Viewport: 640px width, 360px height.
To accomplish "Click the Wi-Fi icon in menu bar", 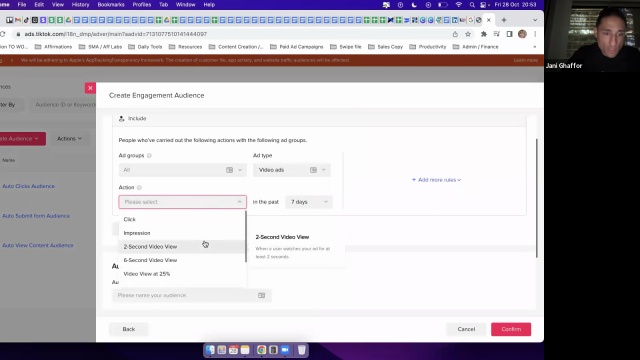I will (x=458, y=4).
